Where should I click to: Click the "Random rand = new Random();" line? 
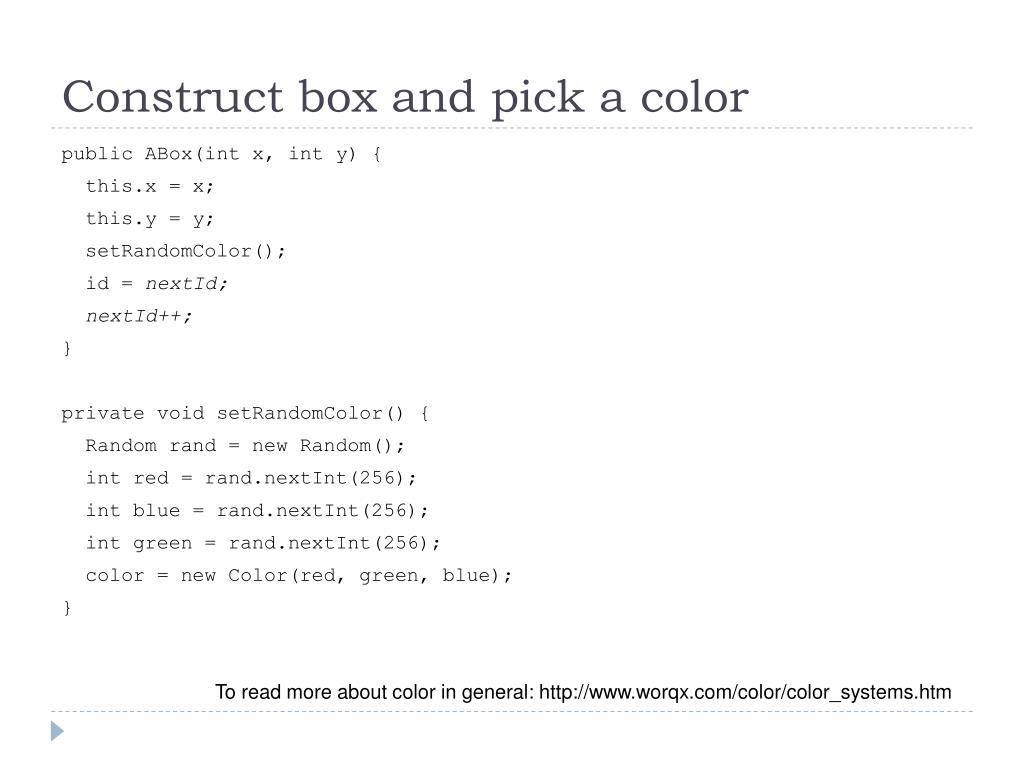point(245,446)
